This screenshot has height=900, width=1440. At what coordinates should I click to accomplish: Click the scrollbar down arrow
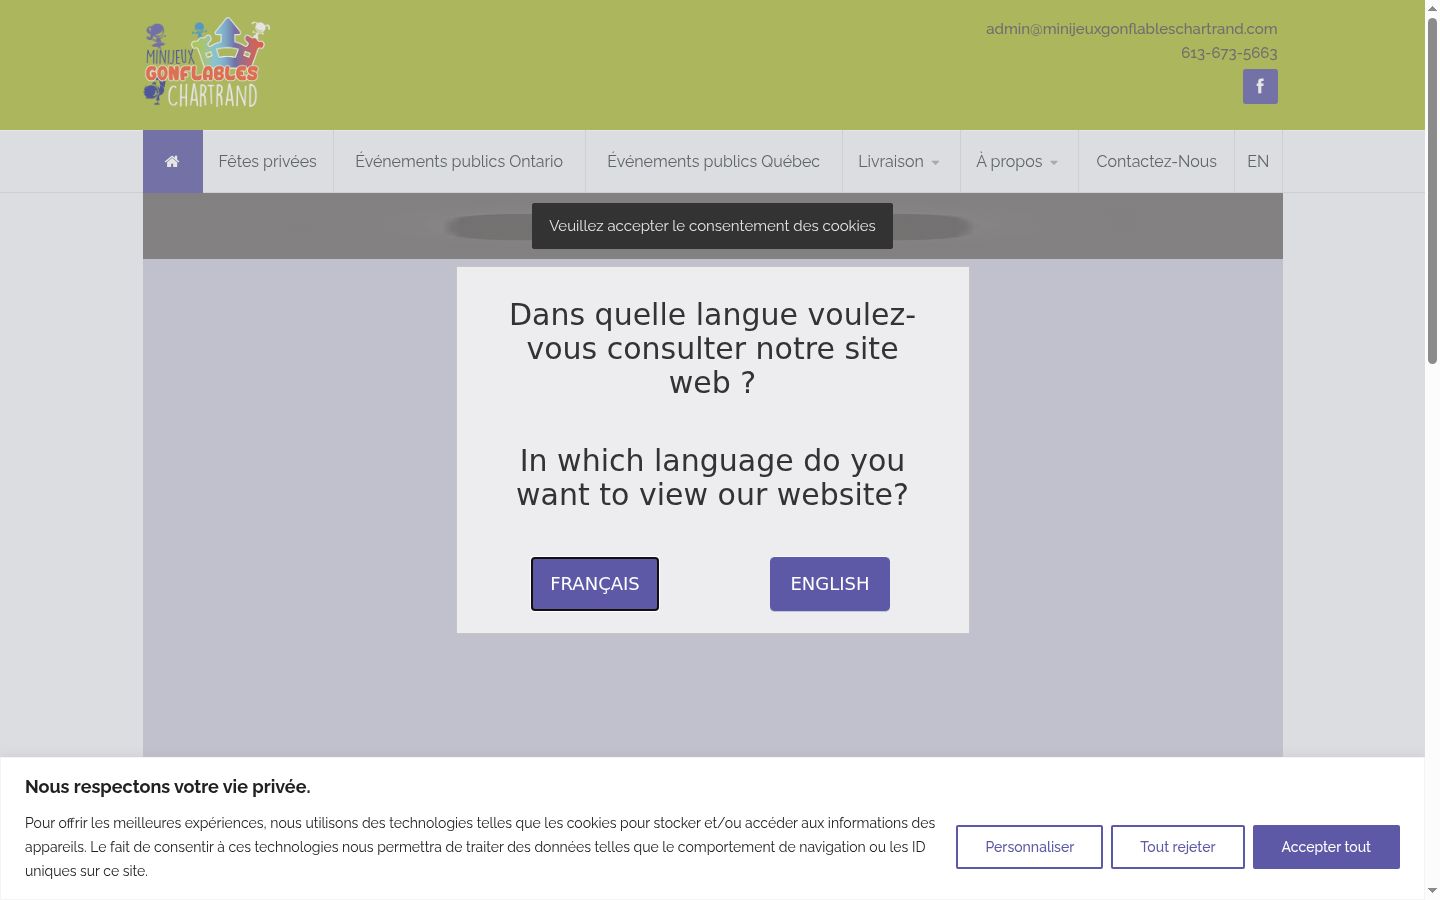tap(1432, 890)
